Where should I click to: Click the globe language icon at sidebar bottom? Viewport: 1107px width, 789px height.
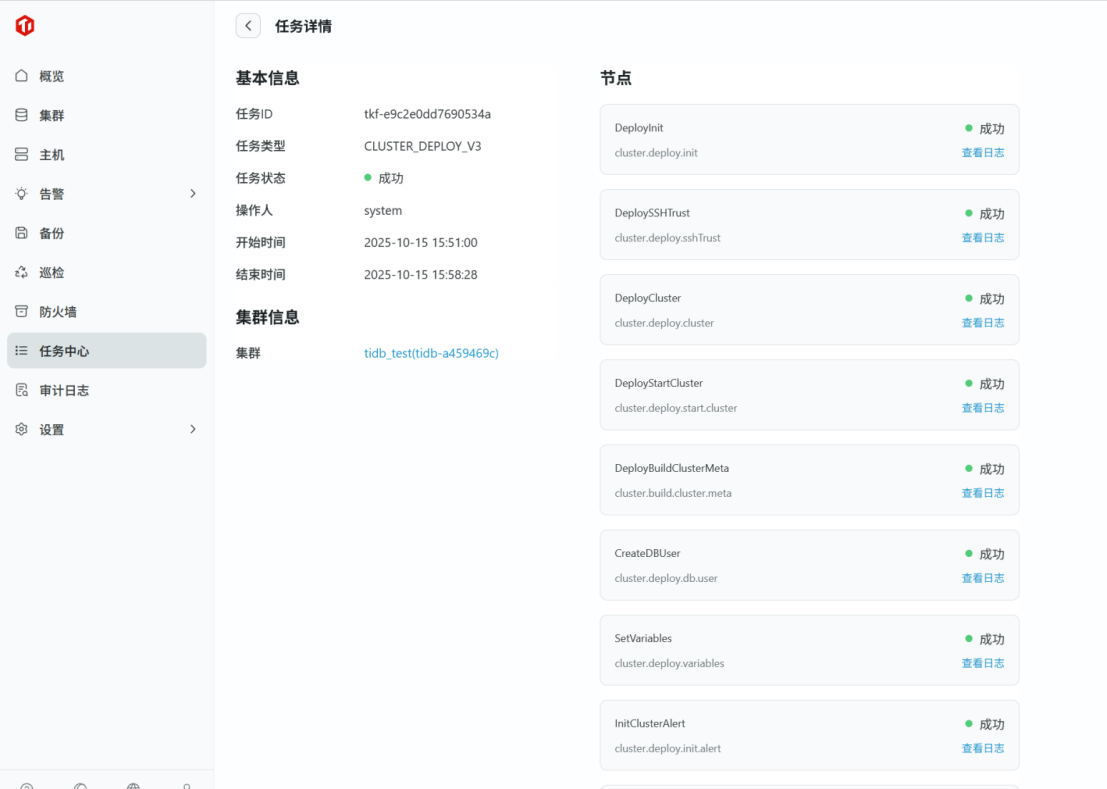pyautogui.click(x=133, y=785)
